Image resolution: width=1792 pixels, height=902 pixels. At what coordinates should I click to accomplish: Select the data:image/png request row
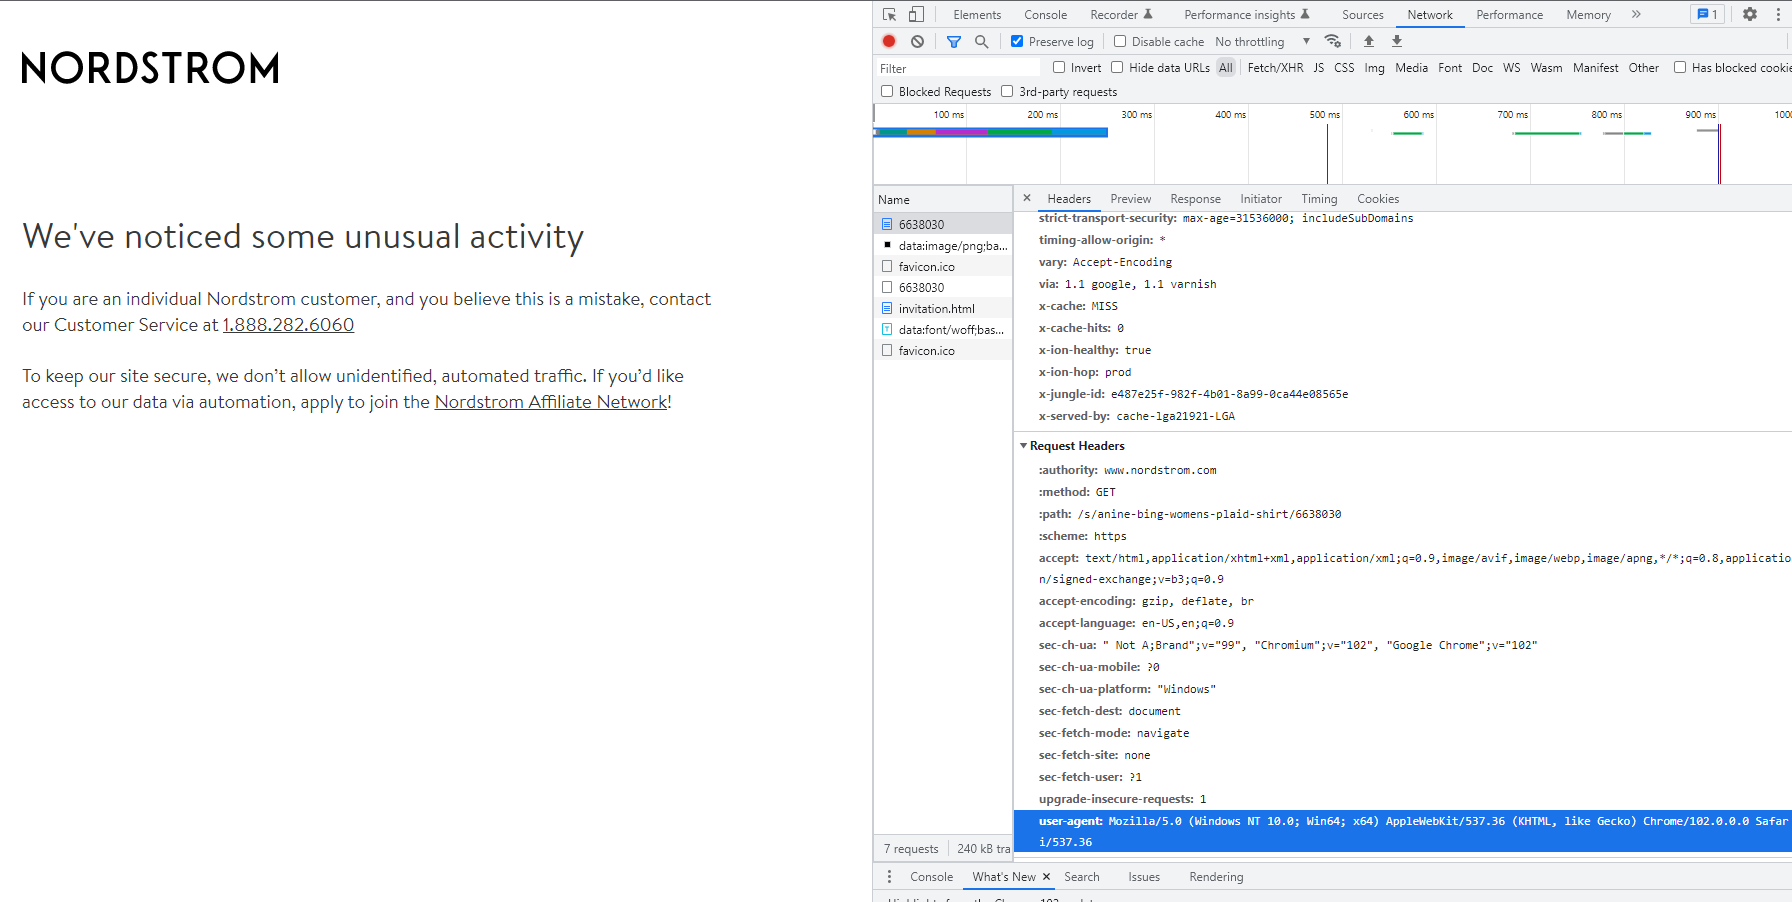[943, 245]
